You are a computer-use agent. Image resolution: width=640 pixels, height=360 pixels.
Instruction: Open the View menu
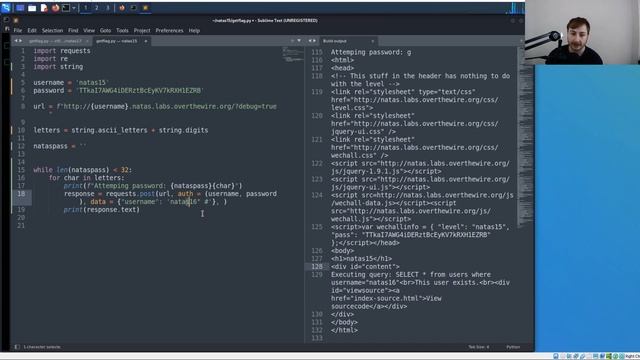pos(89,31)
